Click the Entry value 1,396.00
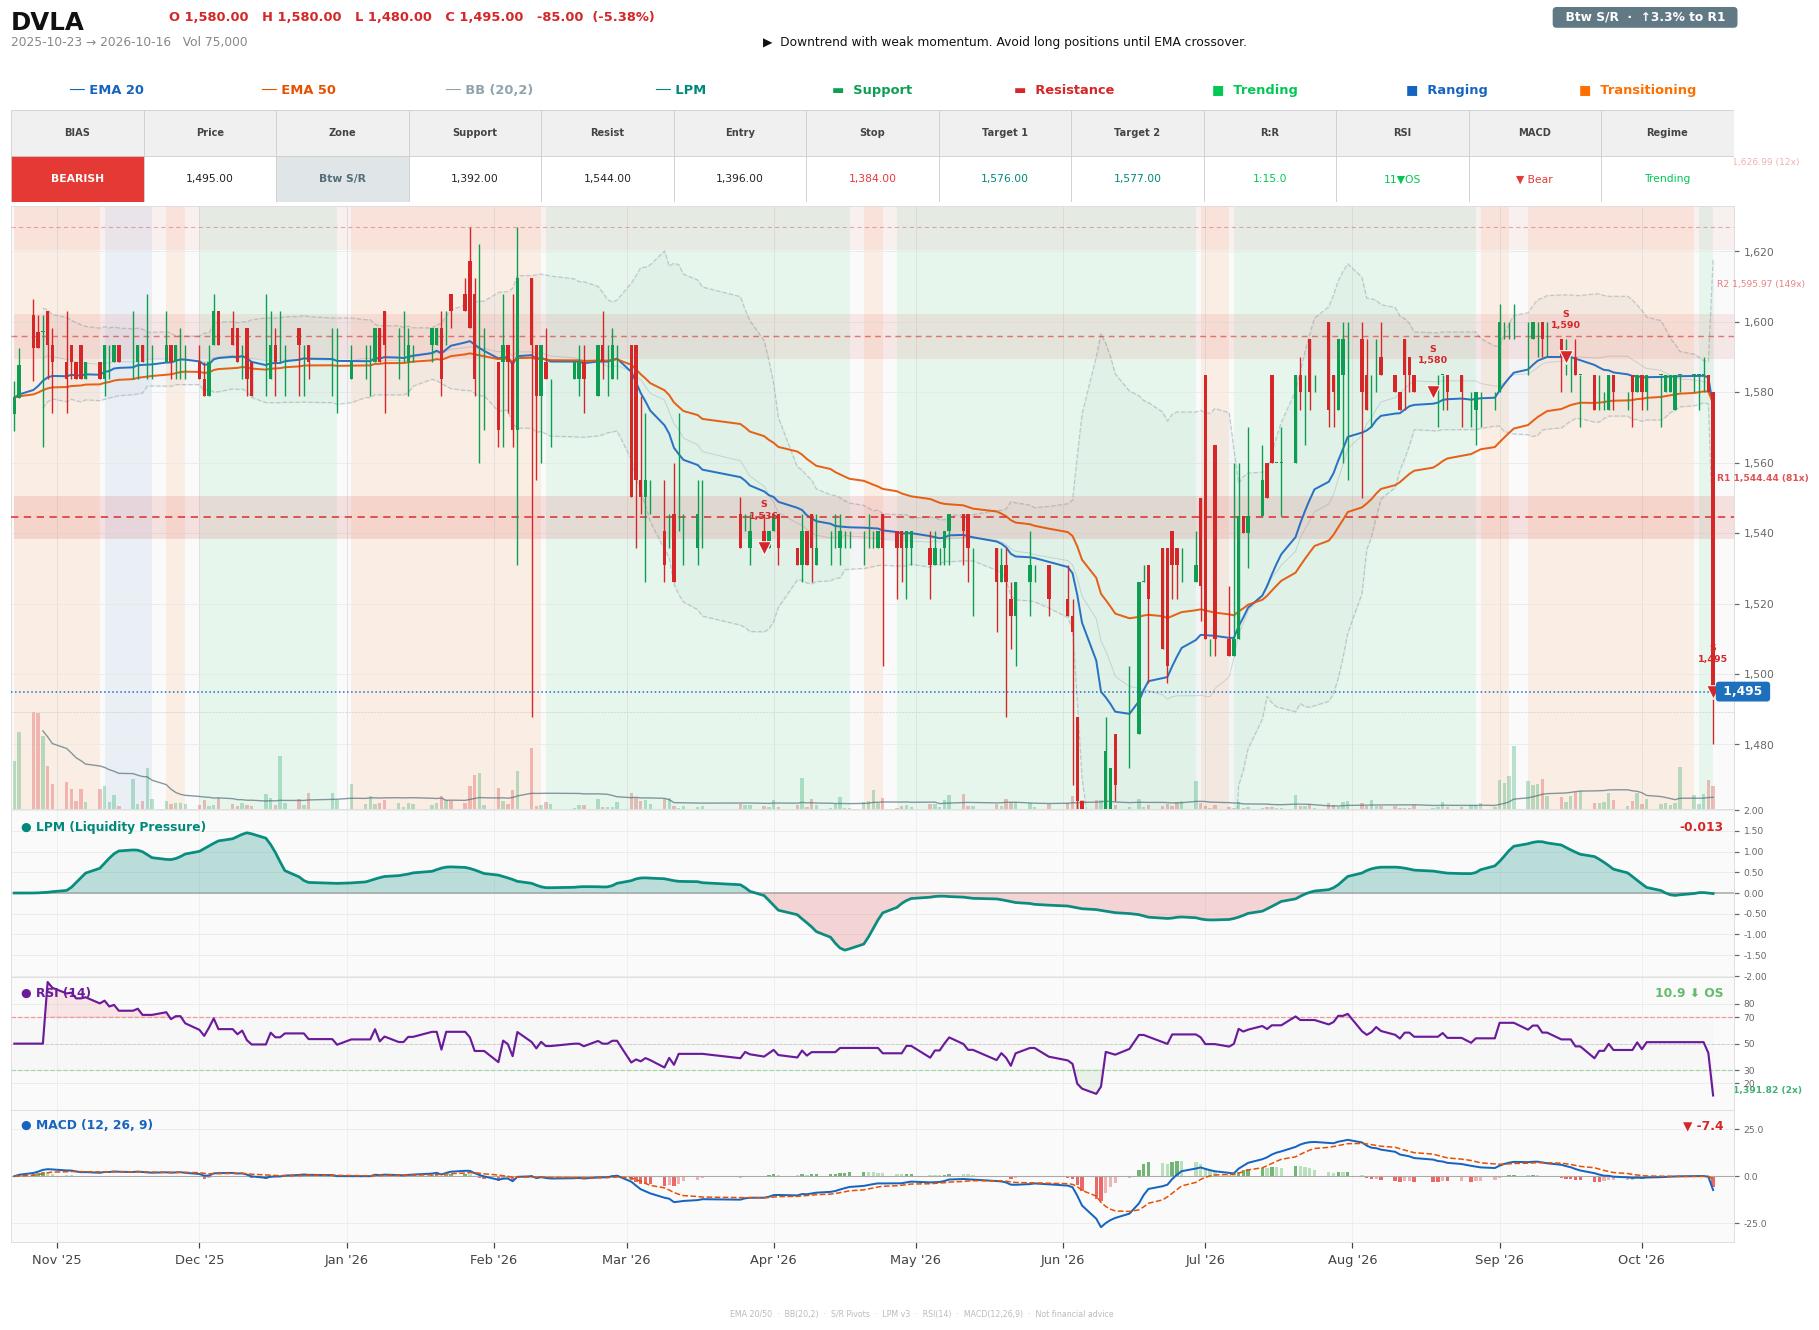Viewport: 1819px width, 1330px height. tap(739, 179)
